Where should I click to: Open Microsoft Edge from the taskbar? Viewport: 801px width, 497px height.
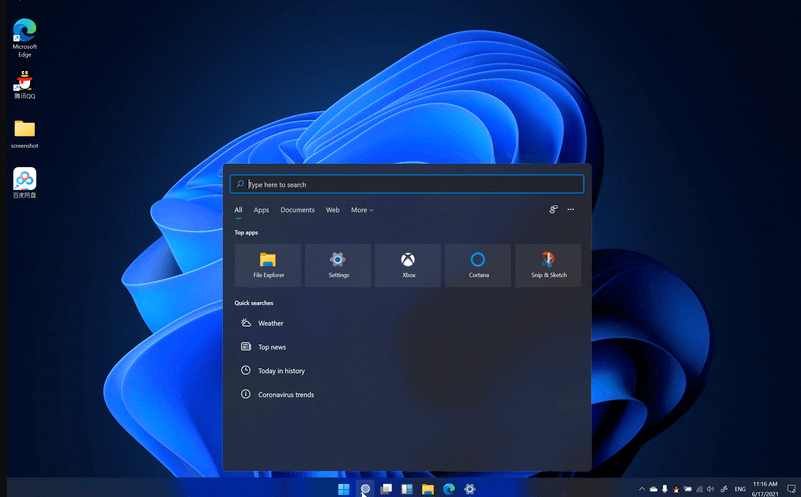[x=449, y=489]
